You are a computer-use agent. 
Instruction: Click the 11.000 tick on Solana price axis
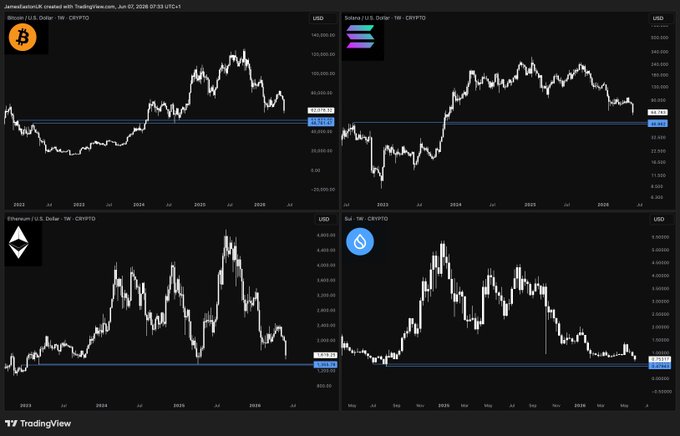[660, 176]
